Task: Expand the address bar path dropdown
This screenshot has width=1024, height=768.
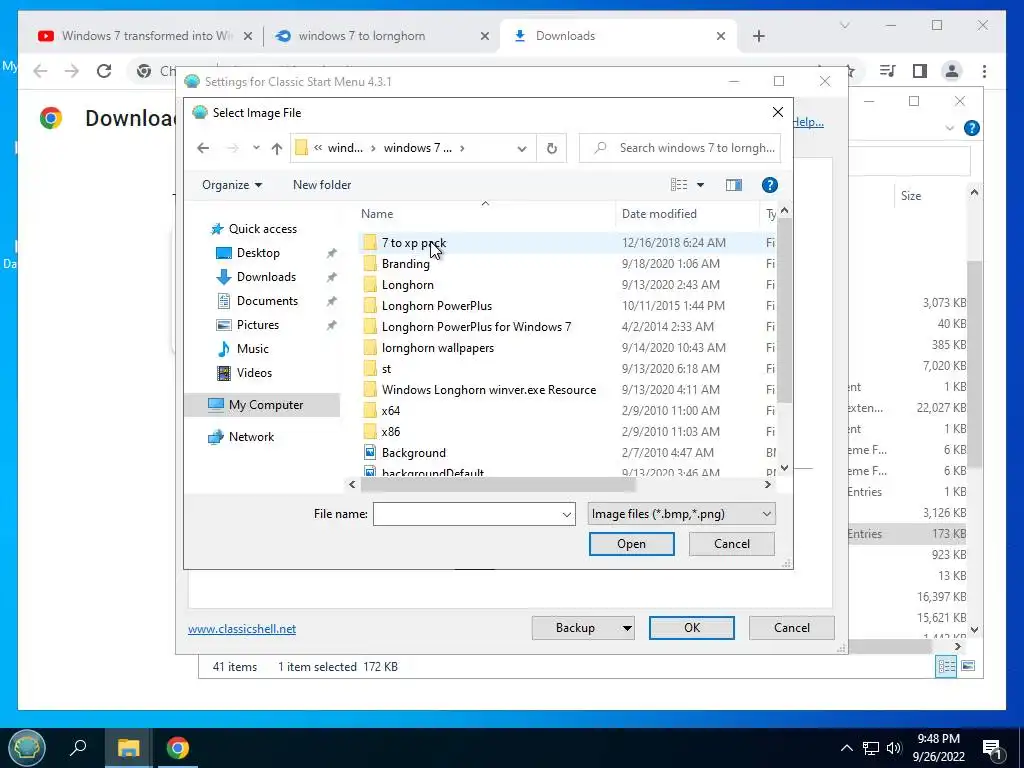Action: pyautogui.click(x=522, y=148)
